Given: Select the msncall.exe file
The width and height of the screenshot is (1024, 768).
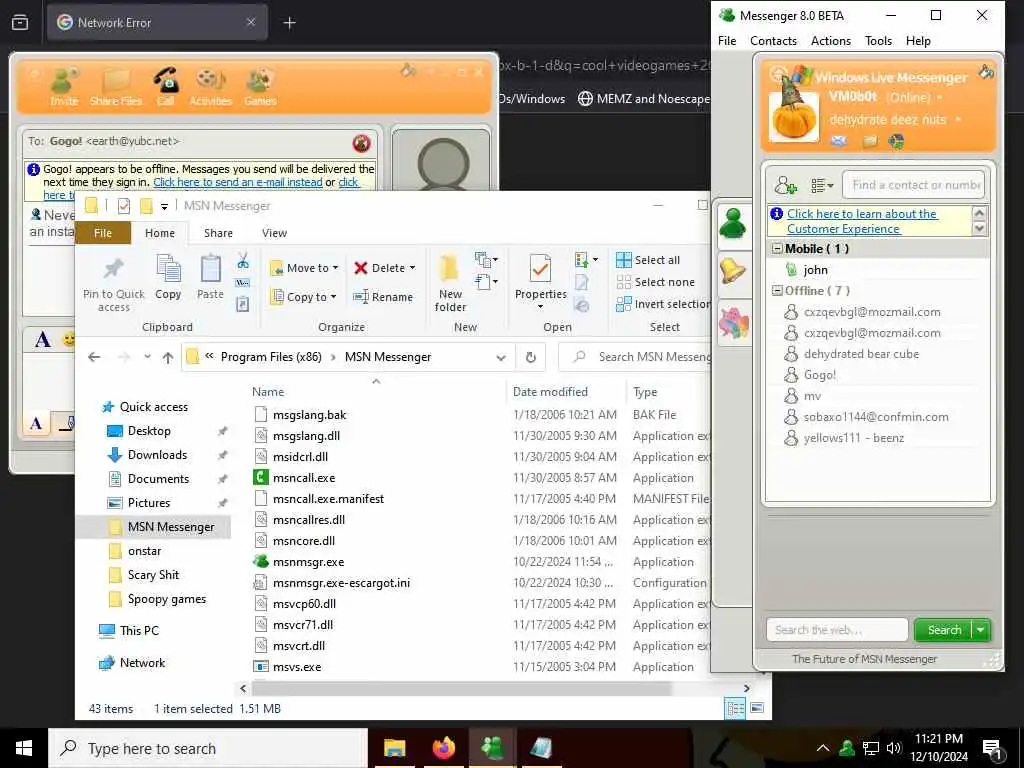Looking at the screenshot, I should point(304,477).
